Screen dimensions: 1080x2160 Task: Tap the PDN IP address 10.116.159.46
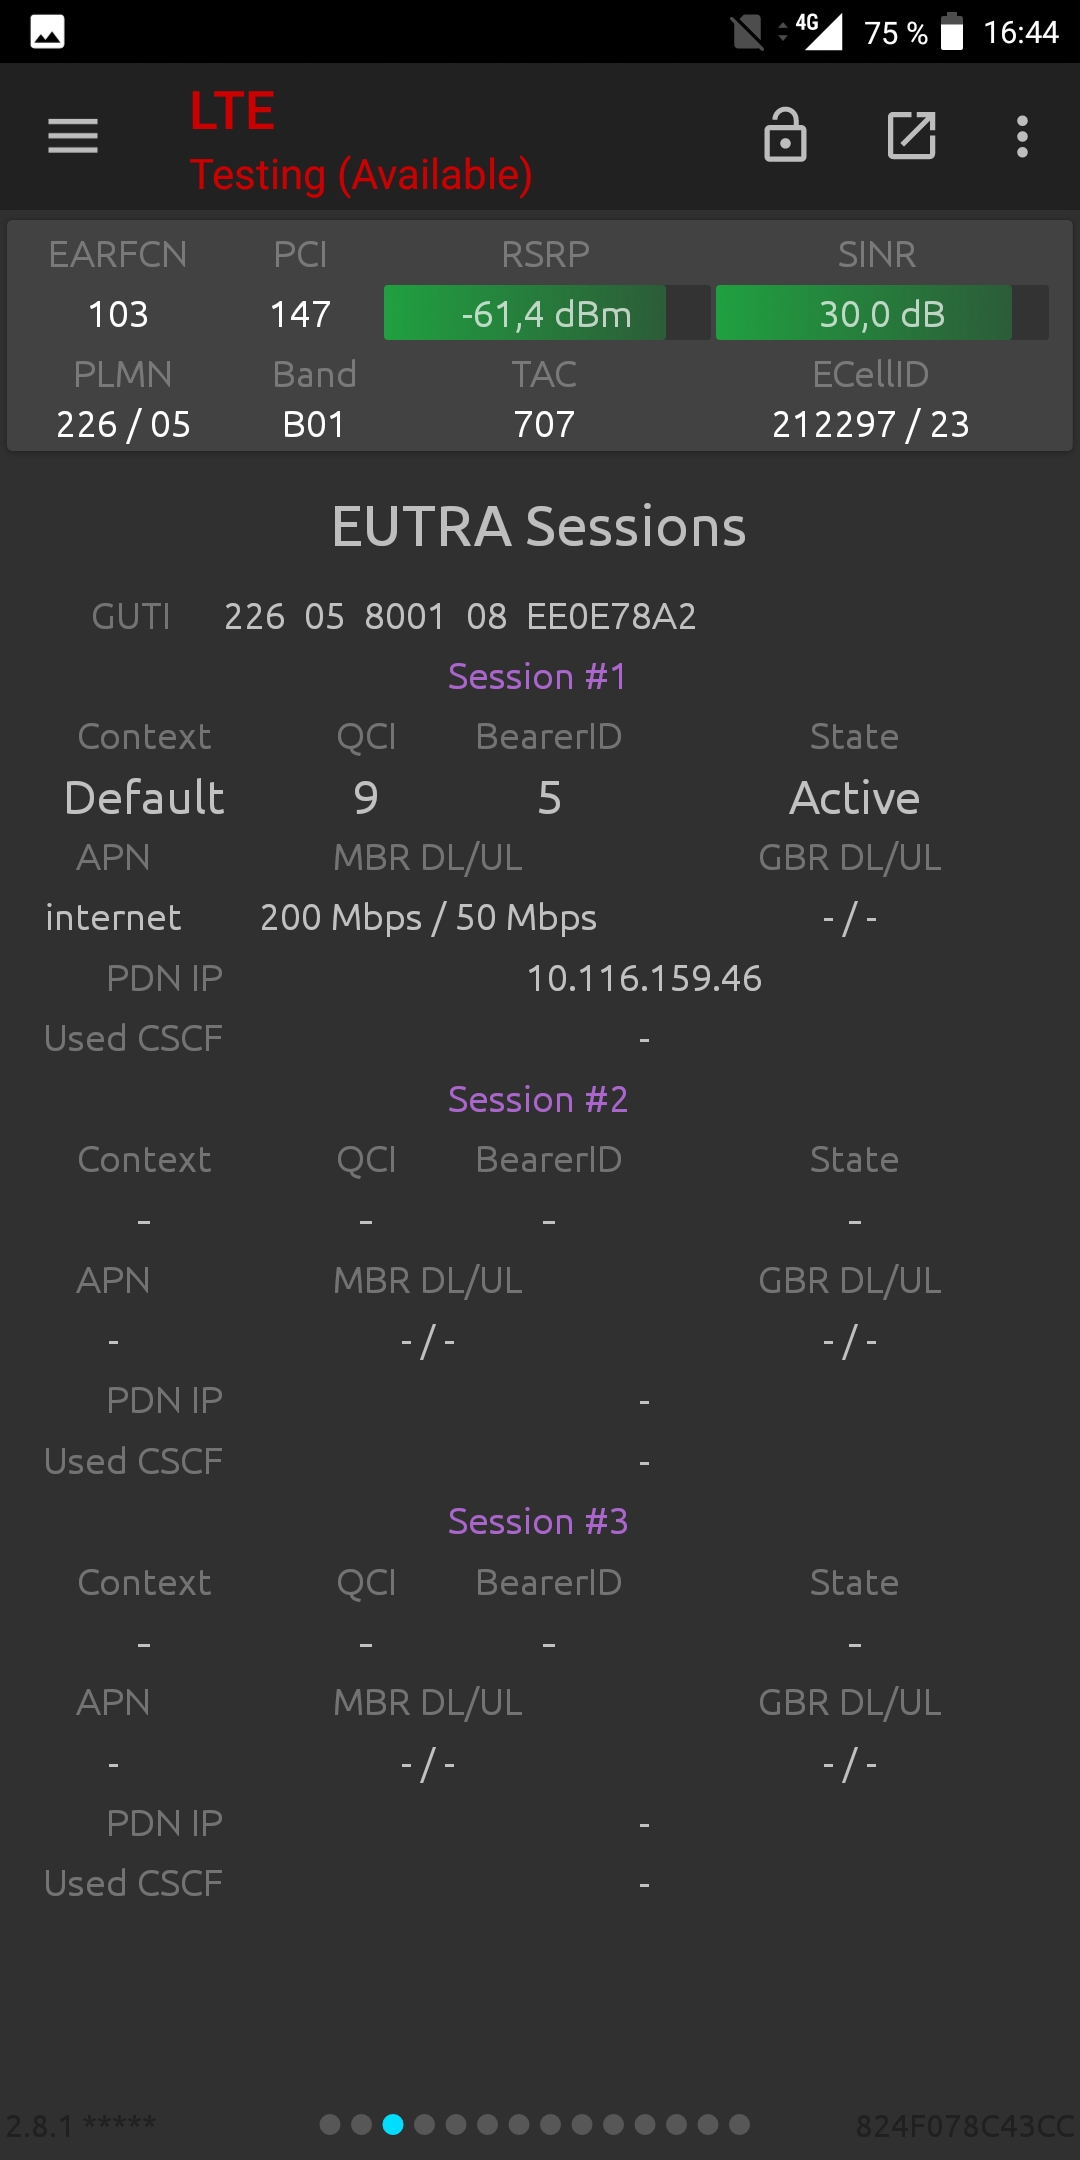pyautogui.click(x=644, y=978)
